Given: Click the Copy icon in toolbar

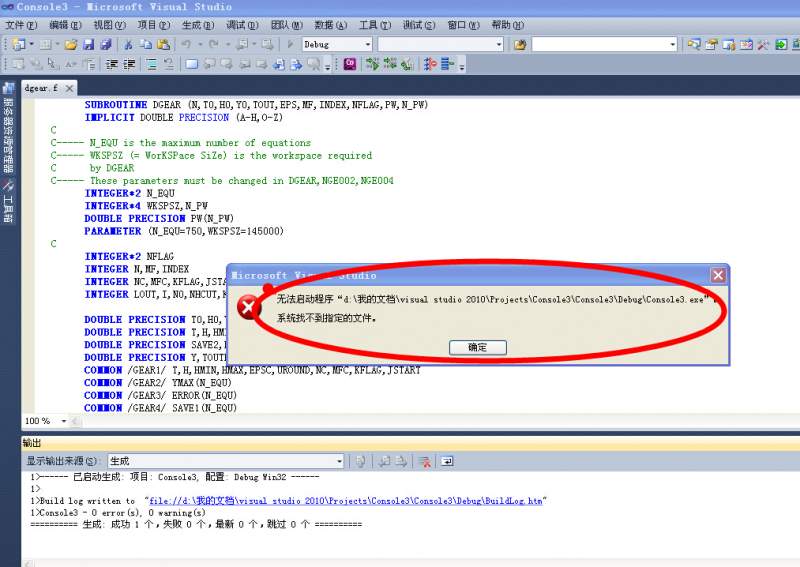Looking at the screenshot, I should (145, 44).
